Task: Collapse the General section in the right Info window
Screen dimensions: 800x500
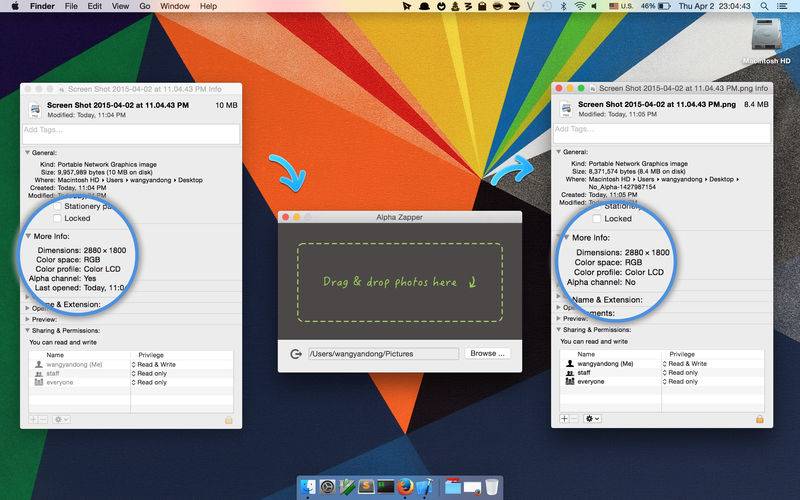Action: [x=558, y=153]
